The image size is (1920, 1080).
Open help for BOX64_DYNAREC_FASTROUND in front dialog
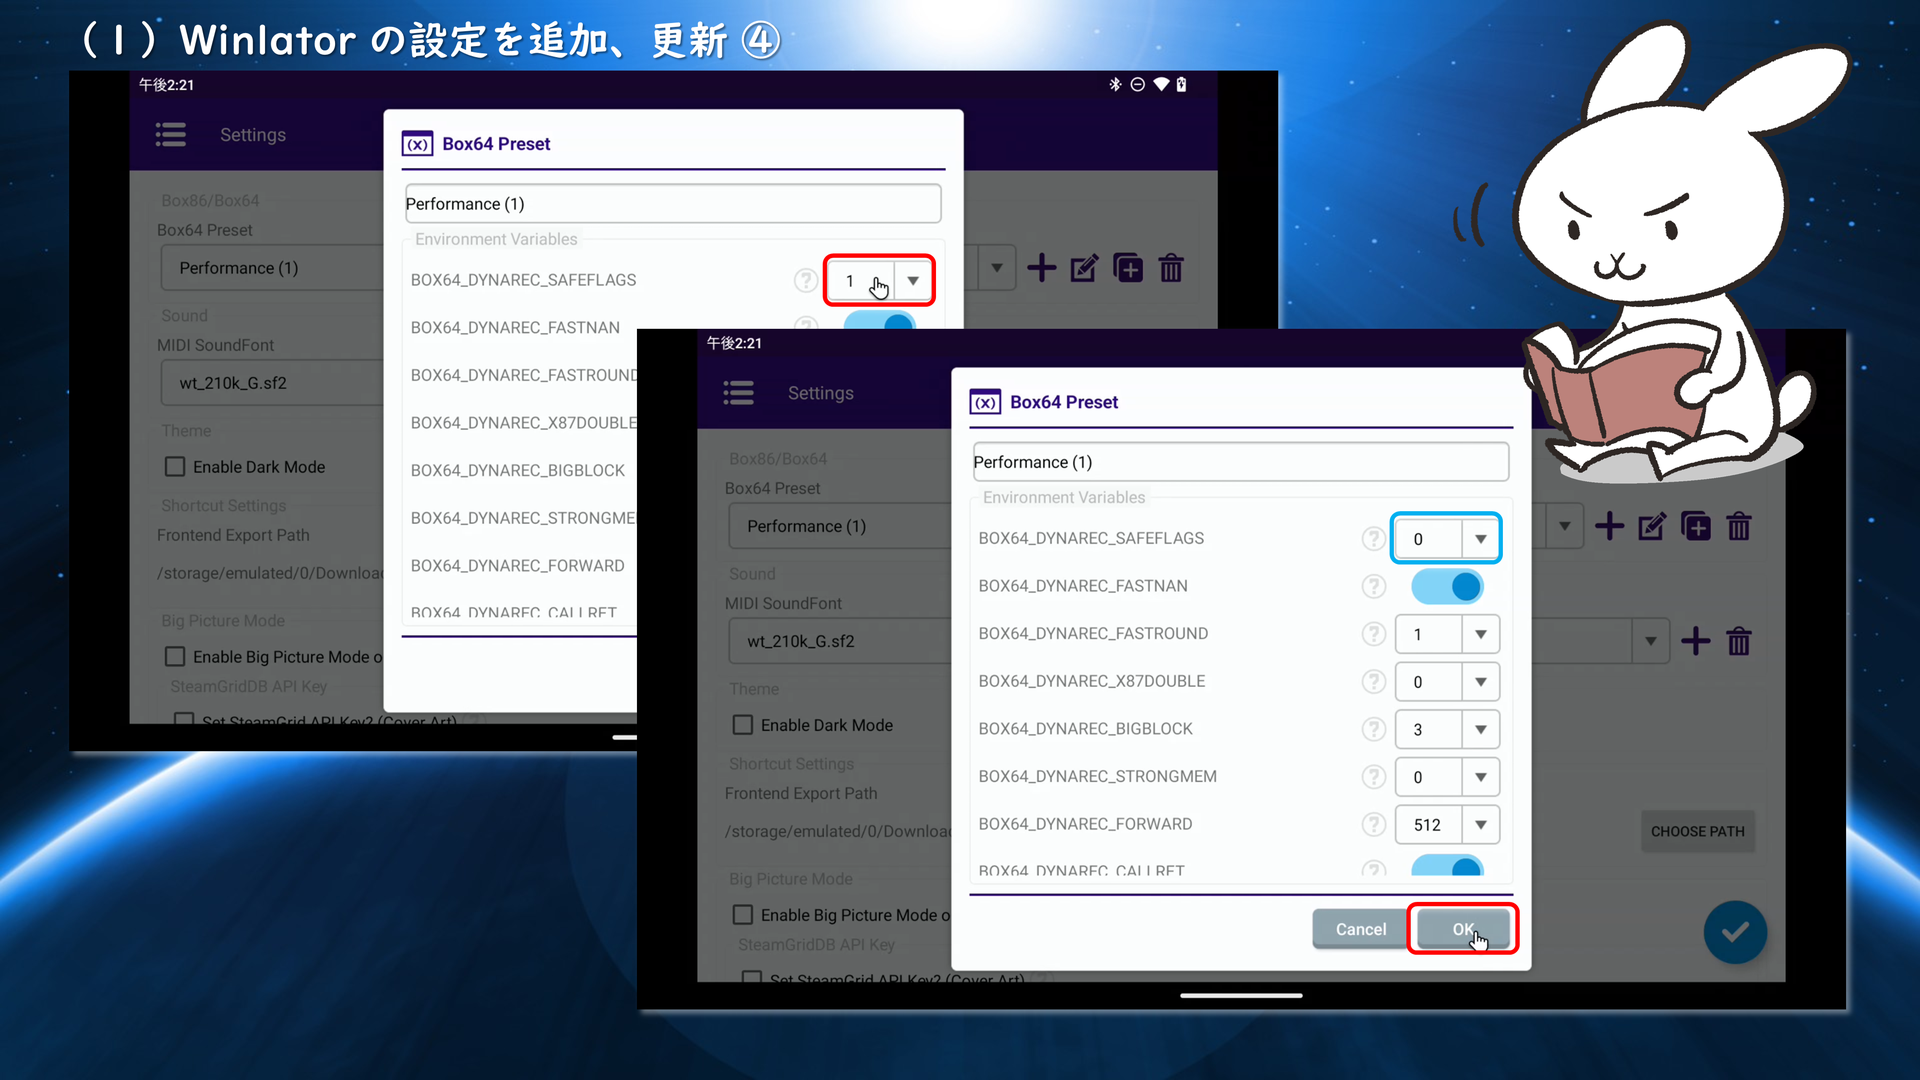coord(1374,634)
